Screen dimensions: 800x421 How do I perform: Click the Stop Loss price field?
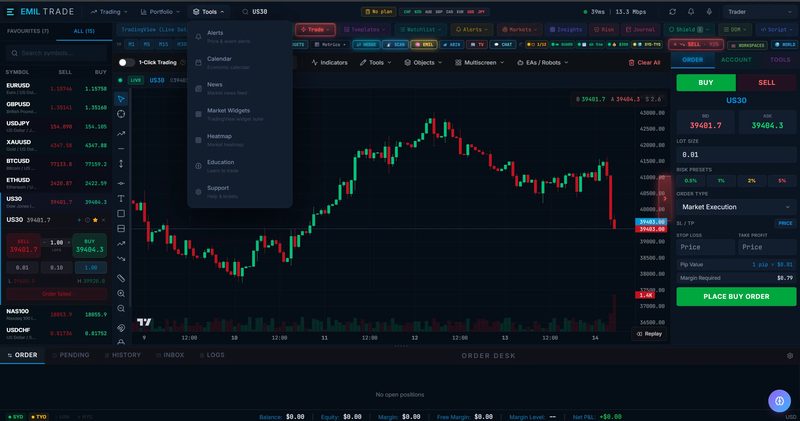705,247
